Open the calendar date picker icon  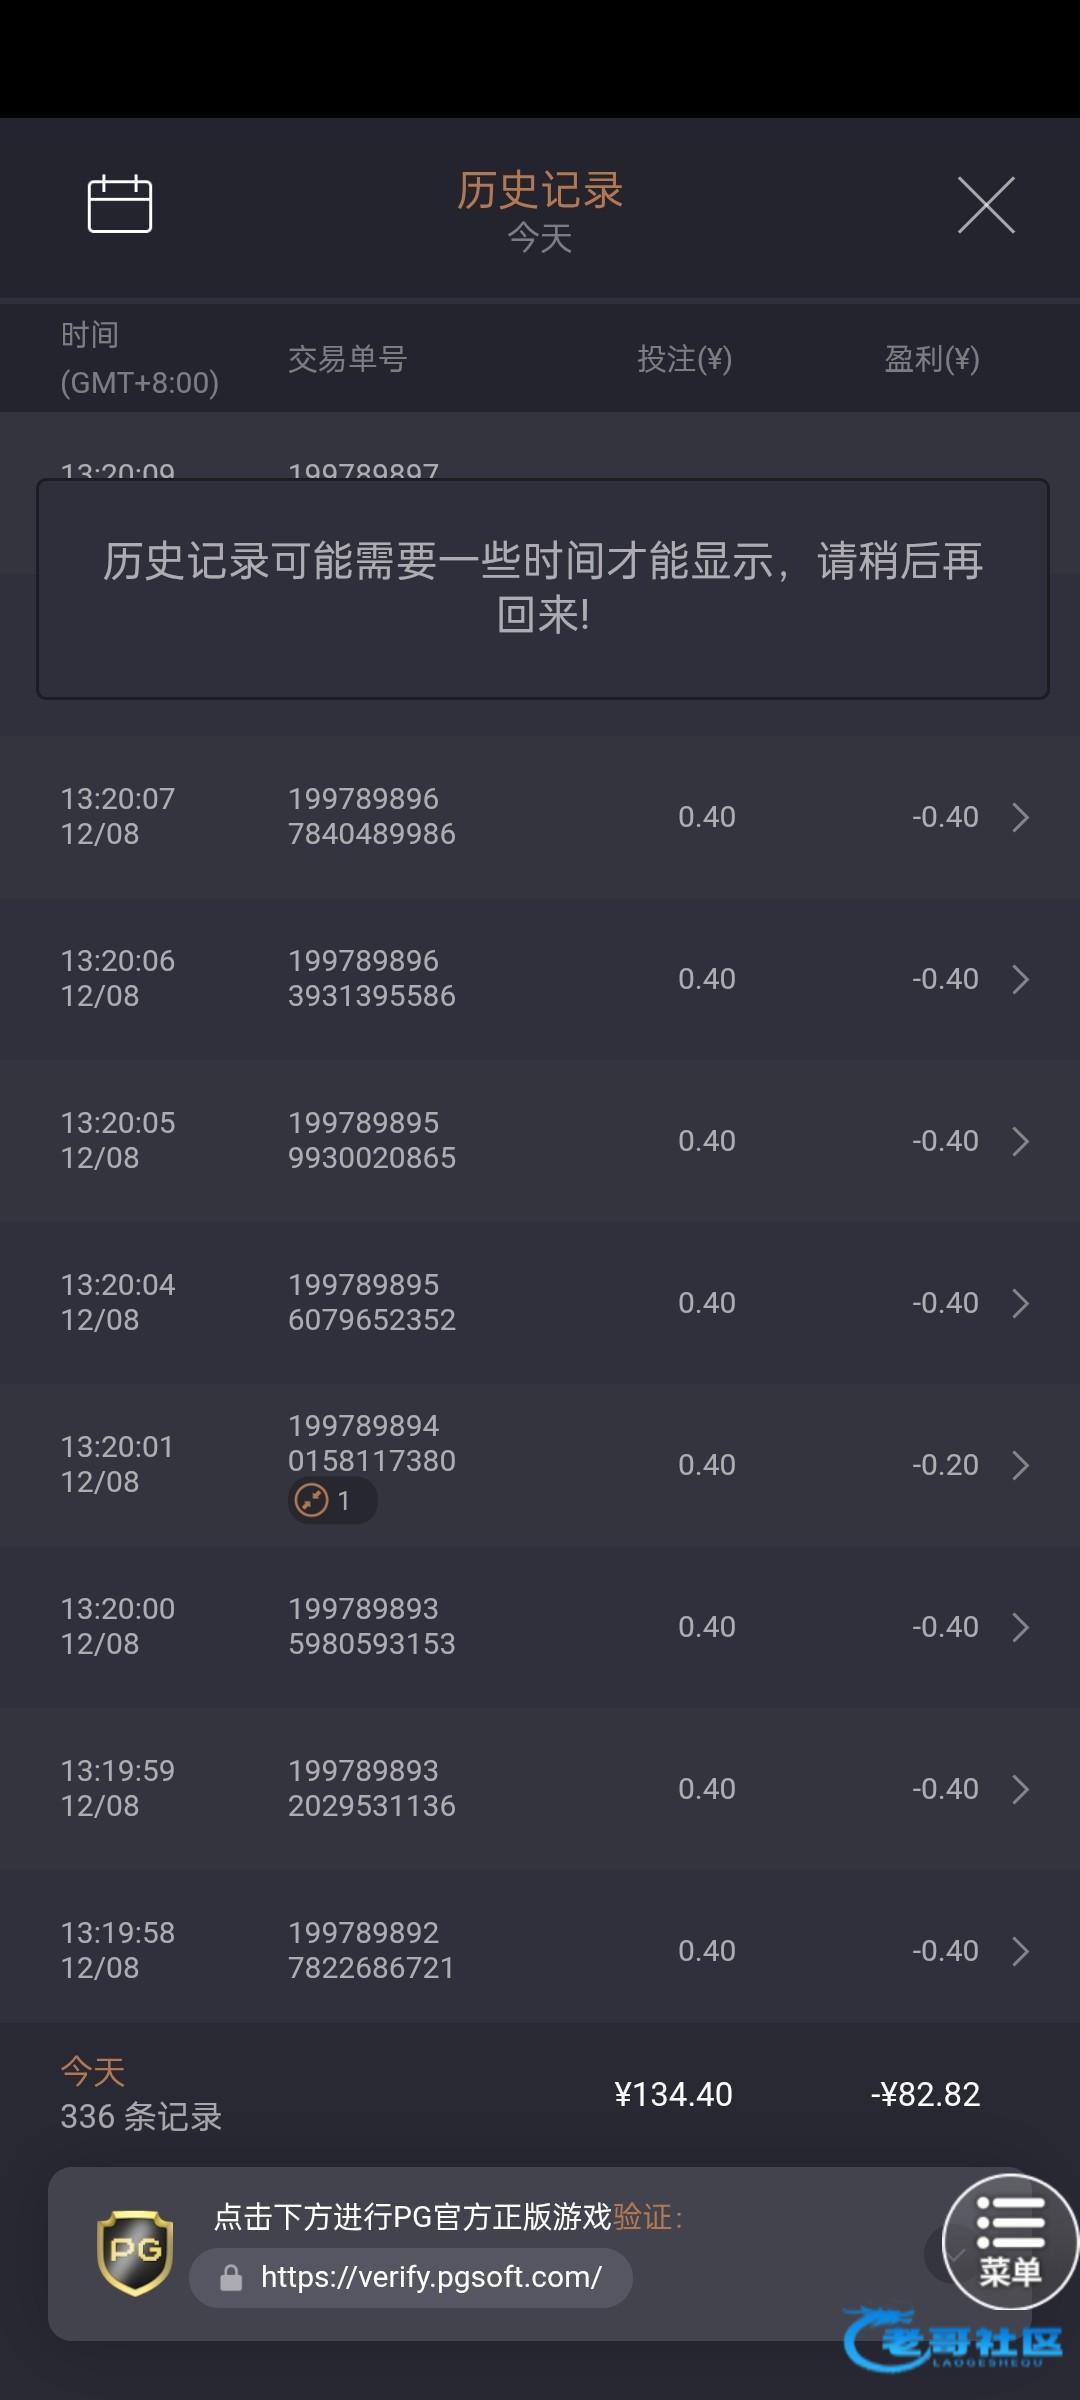pos(120,204)
